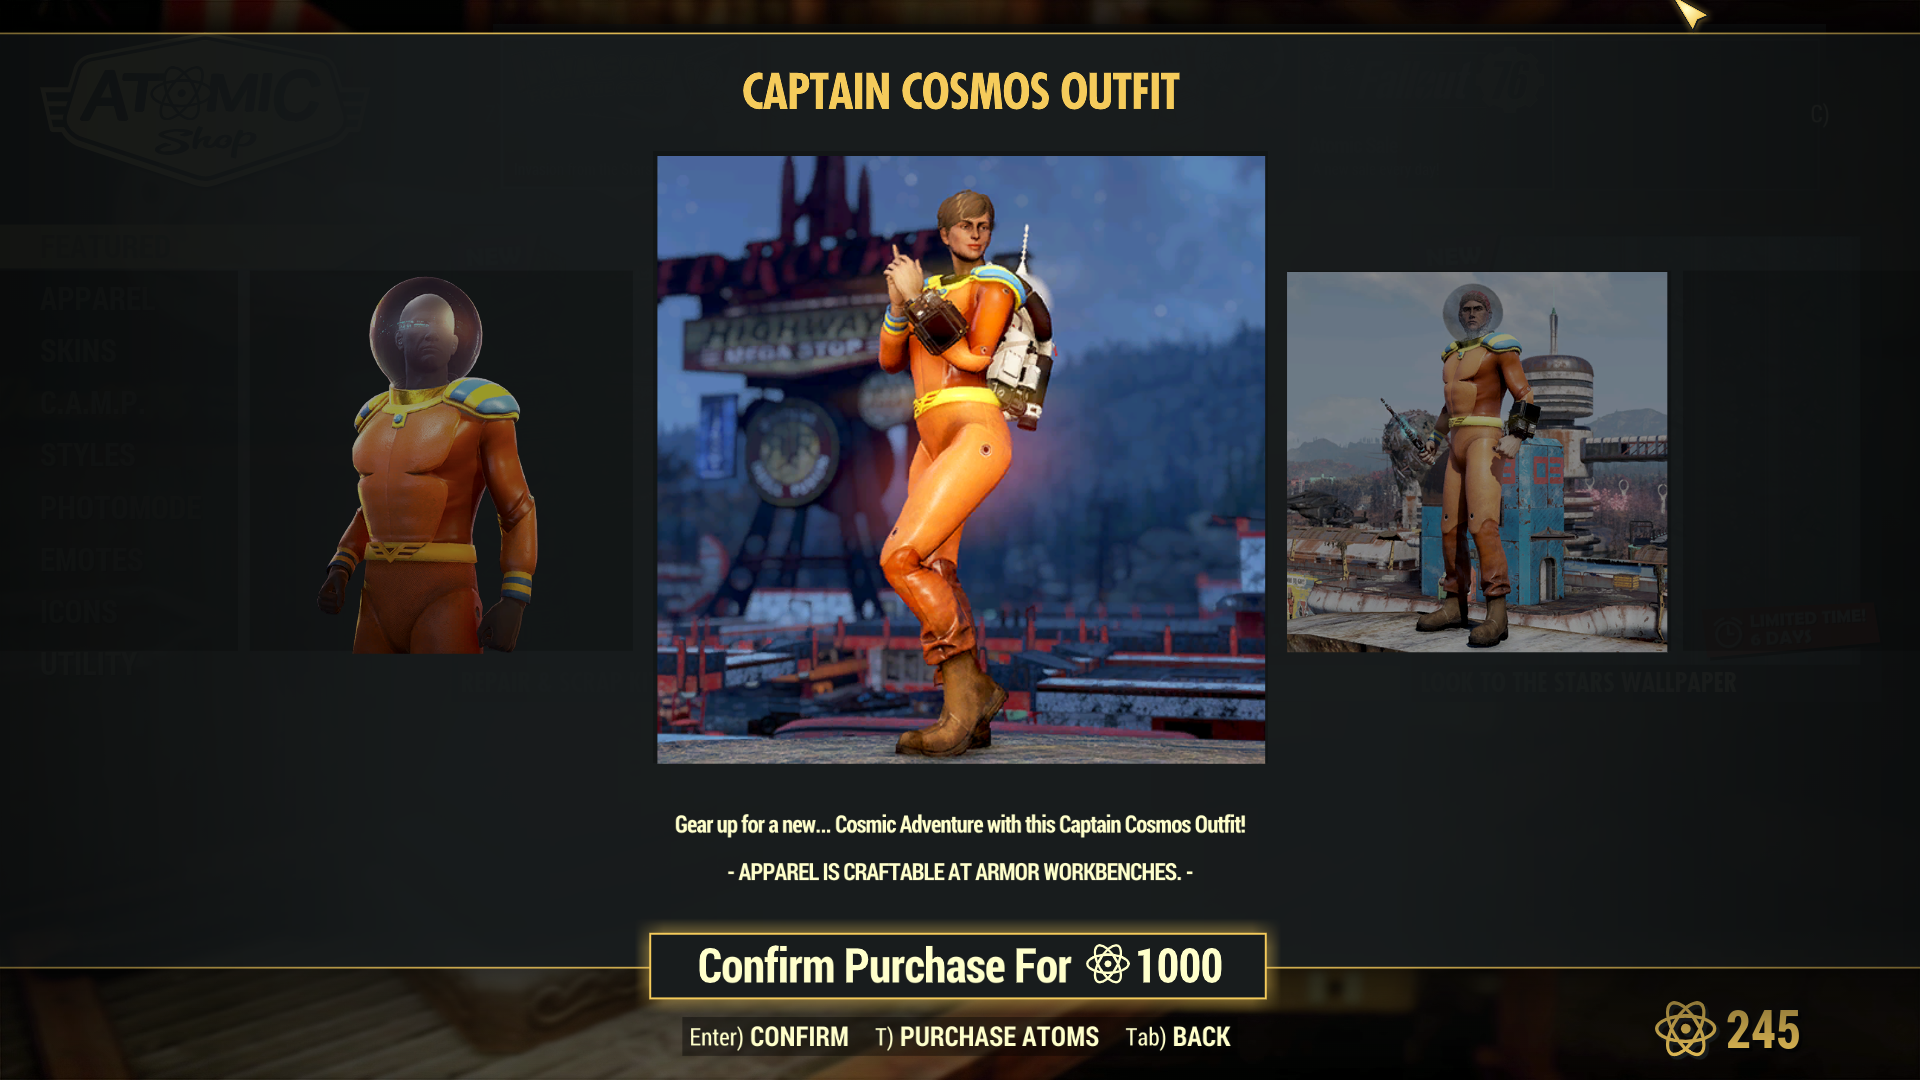Click the Atom icon in purchase button
The image size is (1920, 1080).
click(x=1107, y=965)
